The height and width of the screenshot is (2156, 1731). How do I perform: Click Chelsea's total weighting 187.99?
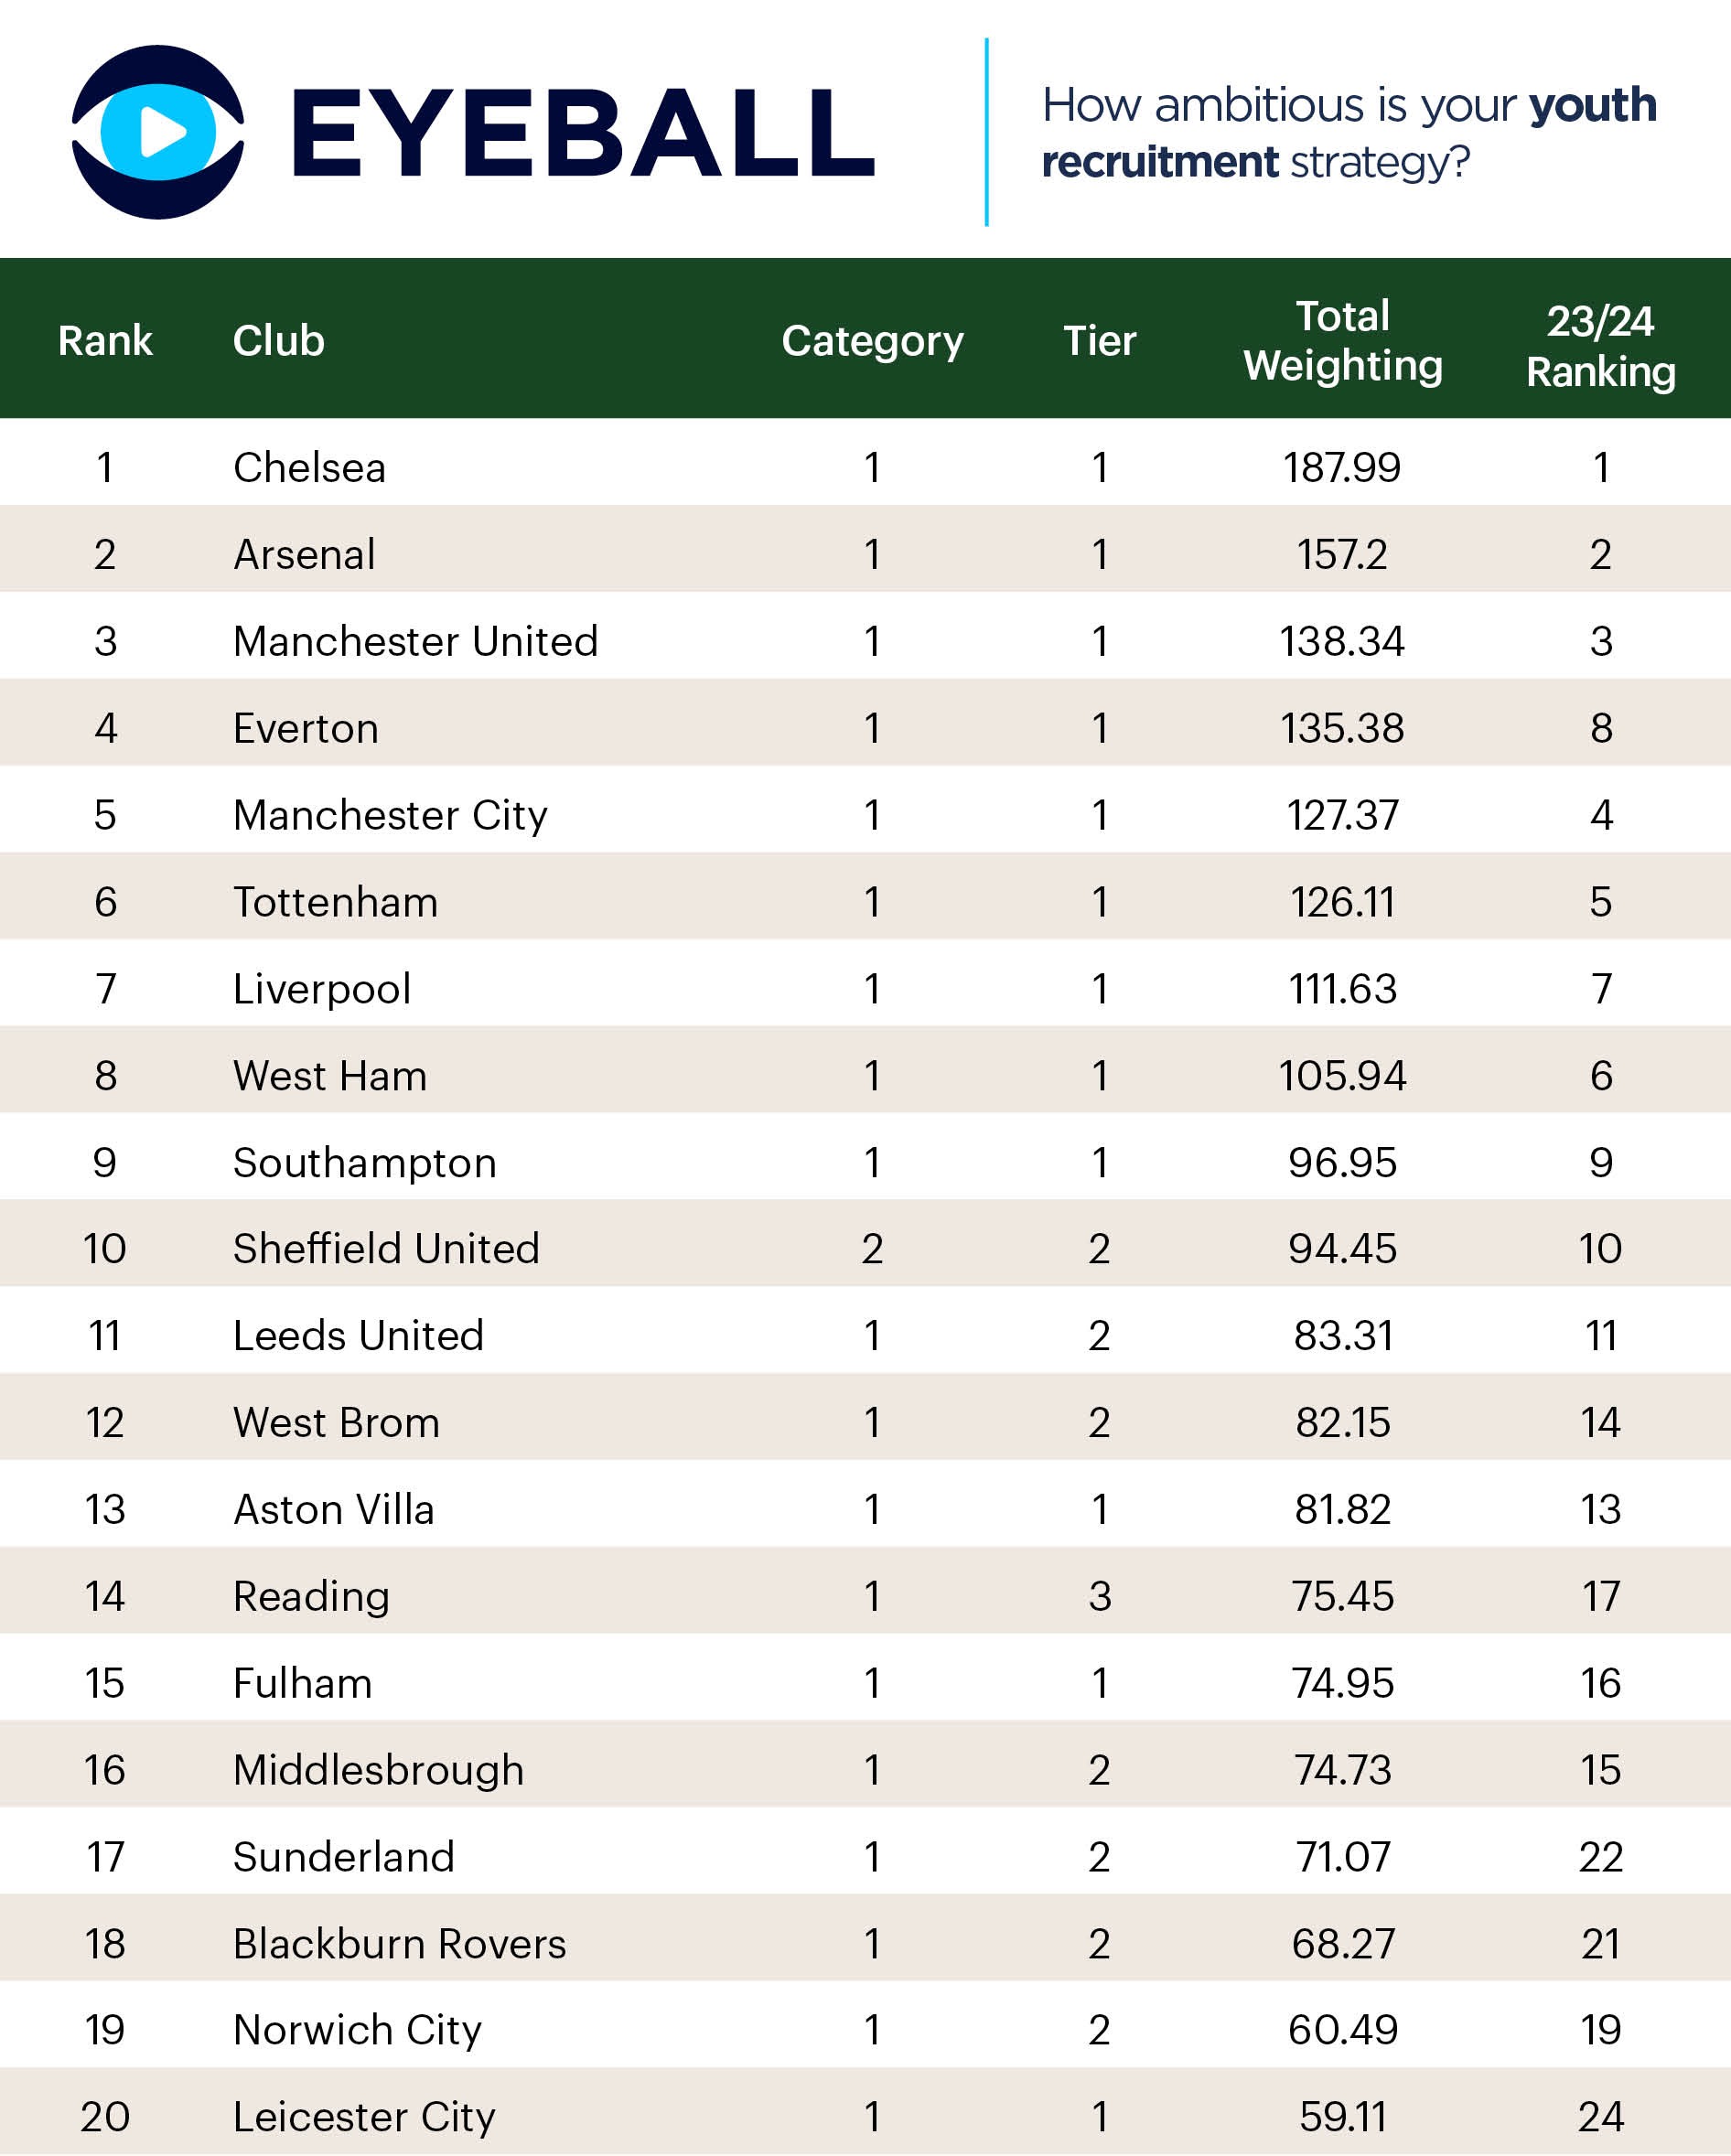point(1342,468)
